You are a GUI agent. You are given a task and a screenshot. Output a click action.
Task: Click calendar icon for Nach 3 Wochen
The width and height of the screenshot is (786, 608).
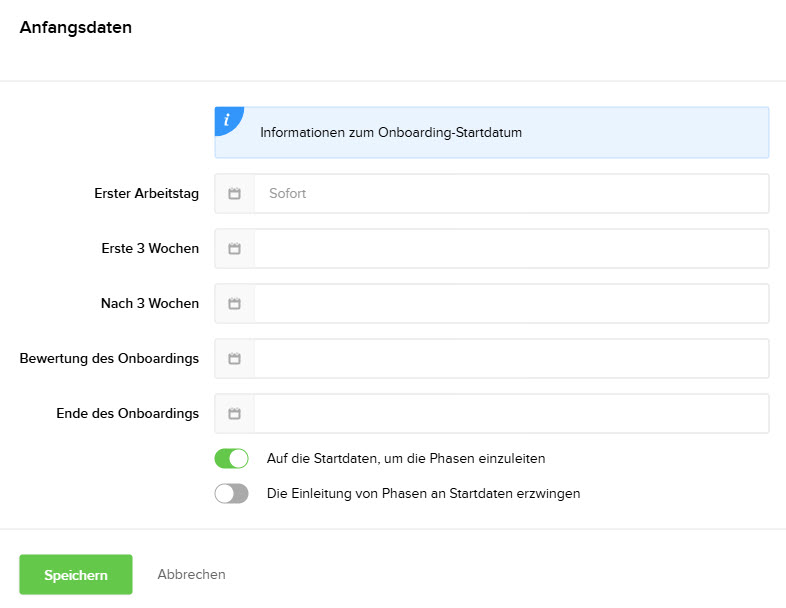coord(234,304)
